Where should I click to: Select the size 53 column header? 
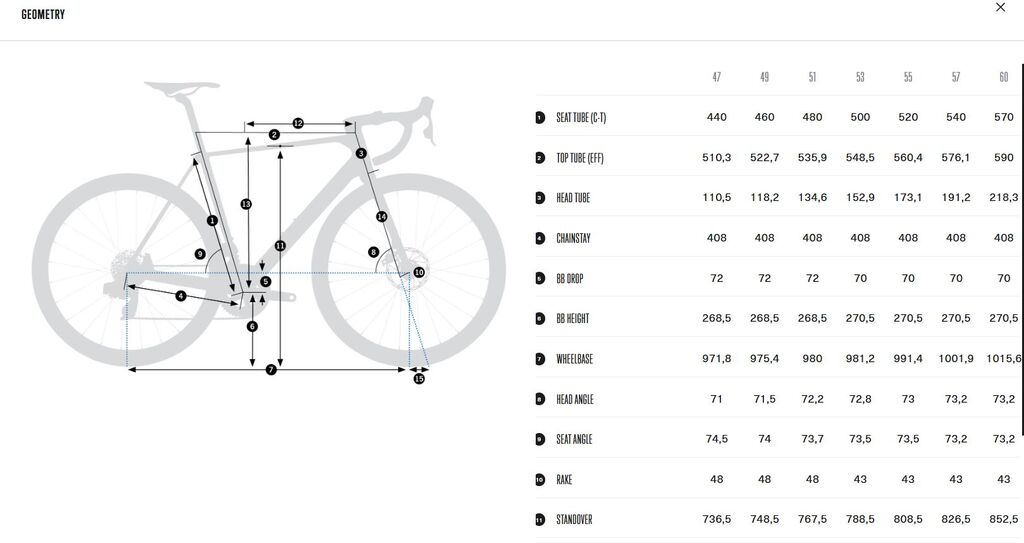(860, 77)
